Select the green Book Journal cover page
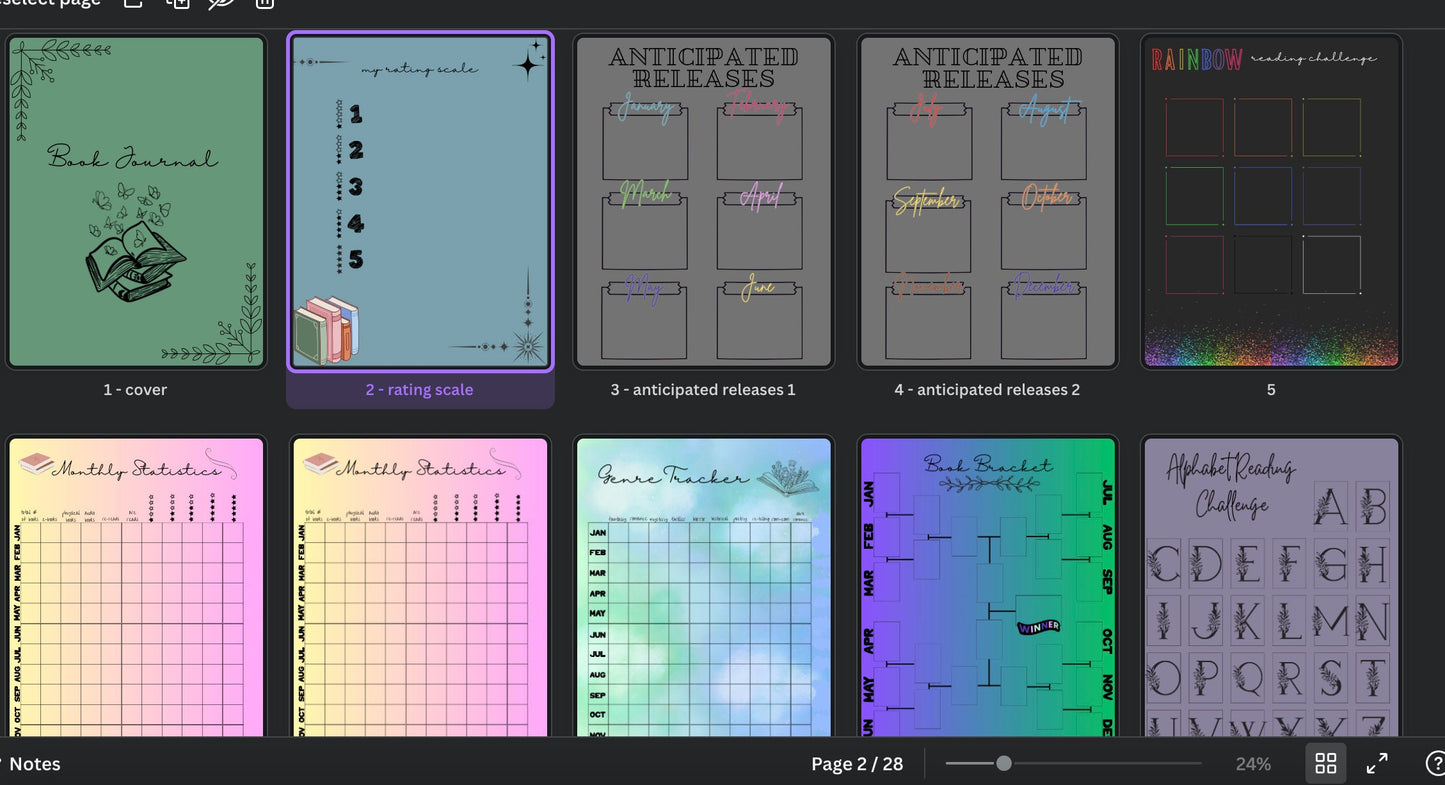Image resolution: width=1445 pixels, height=785 pixels. [136, 202]
